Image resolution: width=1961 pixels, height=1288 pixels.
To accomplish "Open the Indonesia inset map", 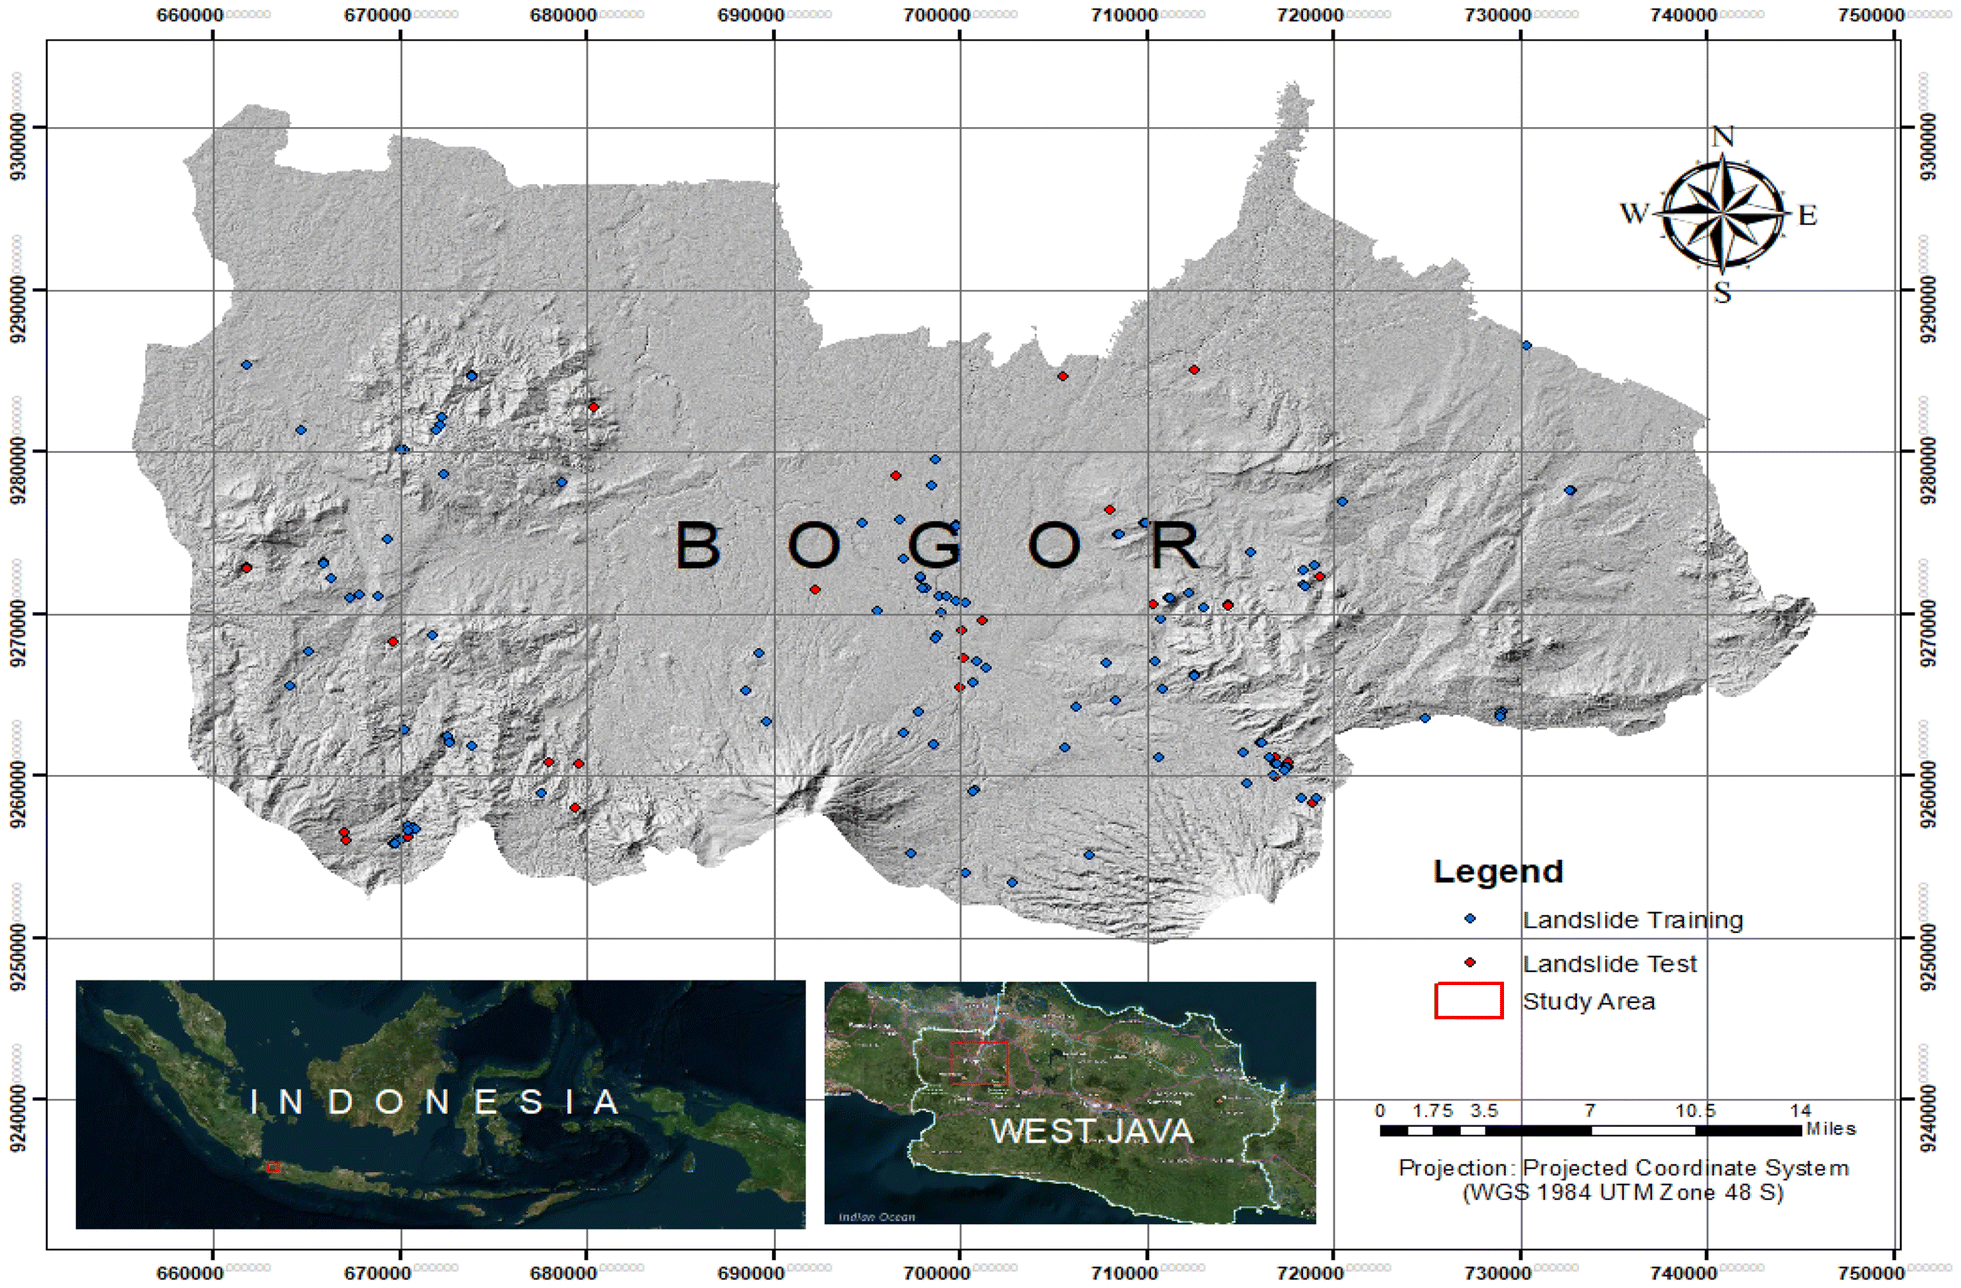I will point(440,1104).
